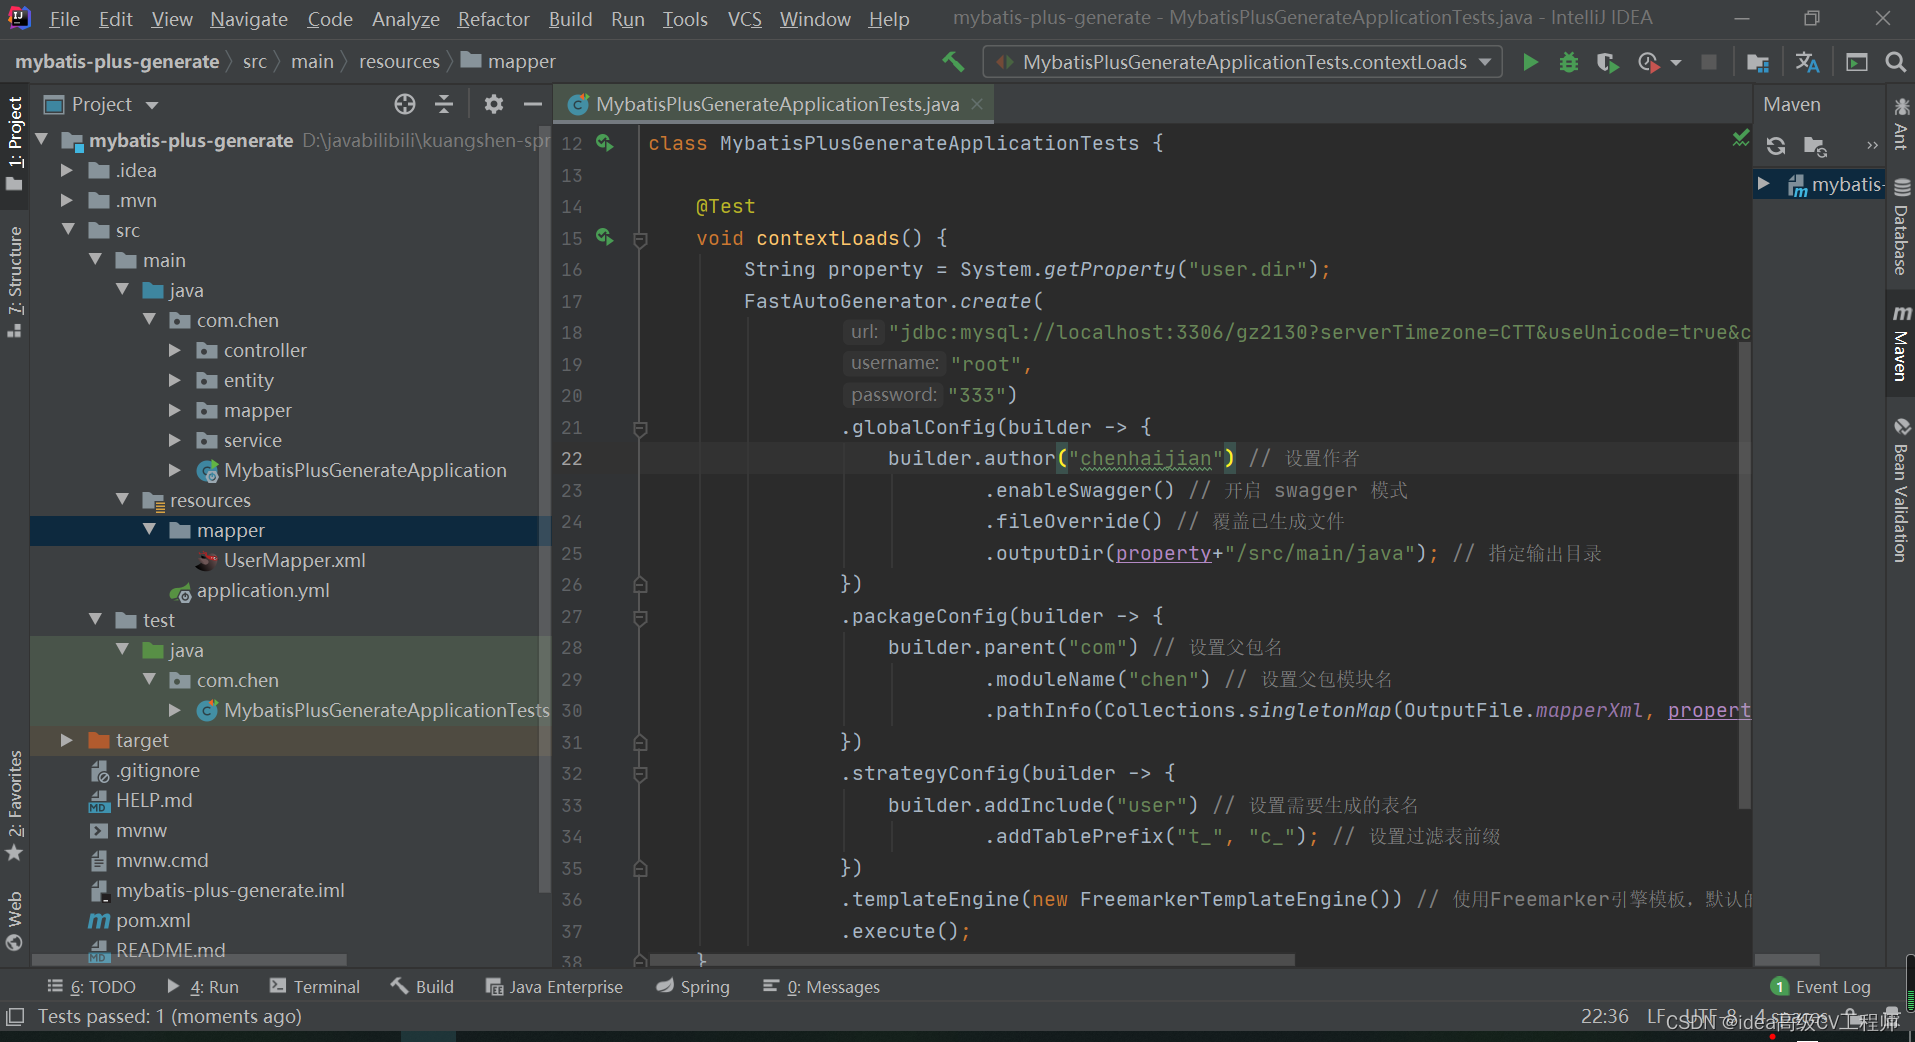This screenshot has height=1042, width=1915.
Task: Click the Stop process icon
Action: (1709, 62)
